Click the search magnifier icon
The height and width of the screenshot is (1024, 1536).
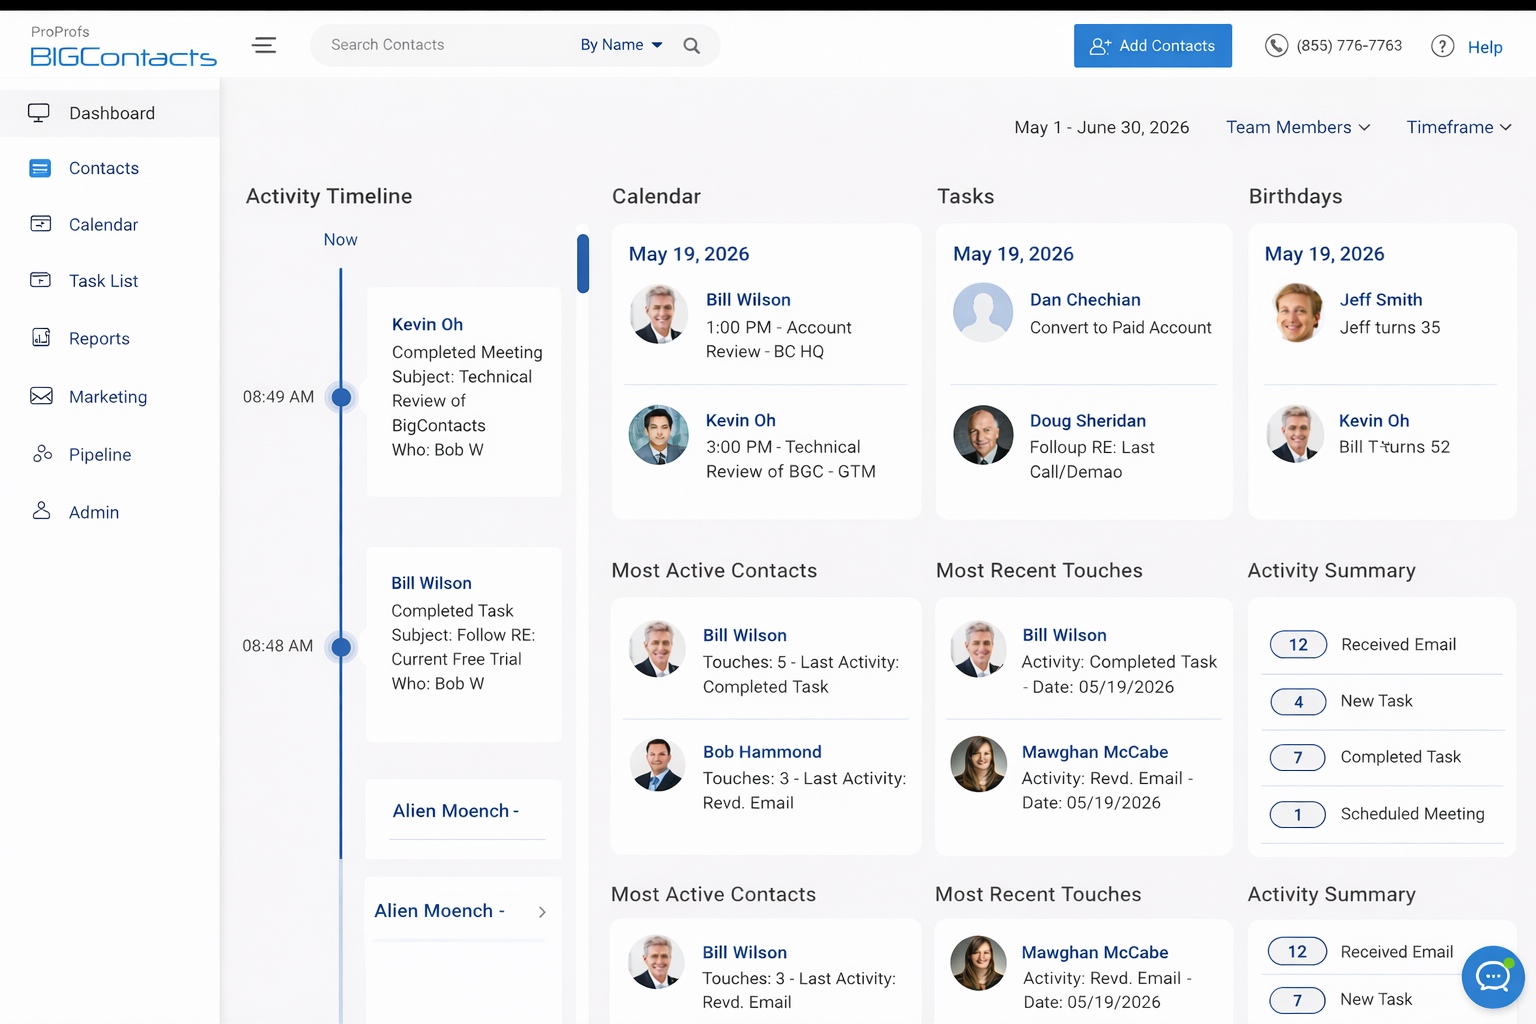pyautogui.click(x=691, y=45)
